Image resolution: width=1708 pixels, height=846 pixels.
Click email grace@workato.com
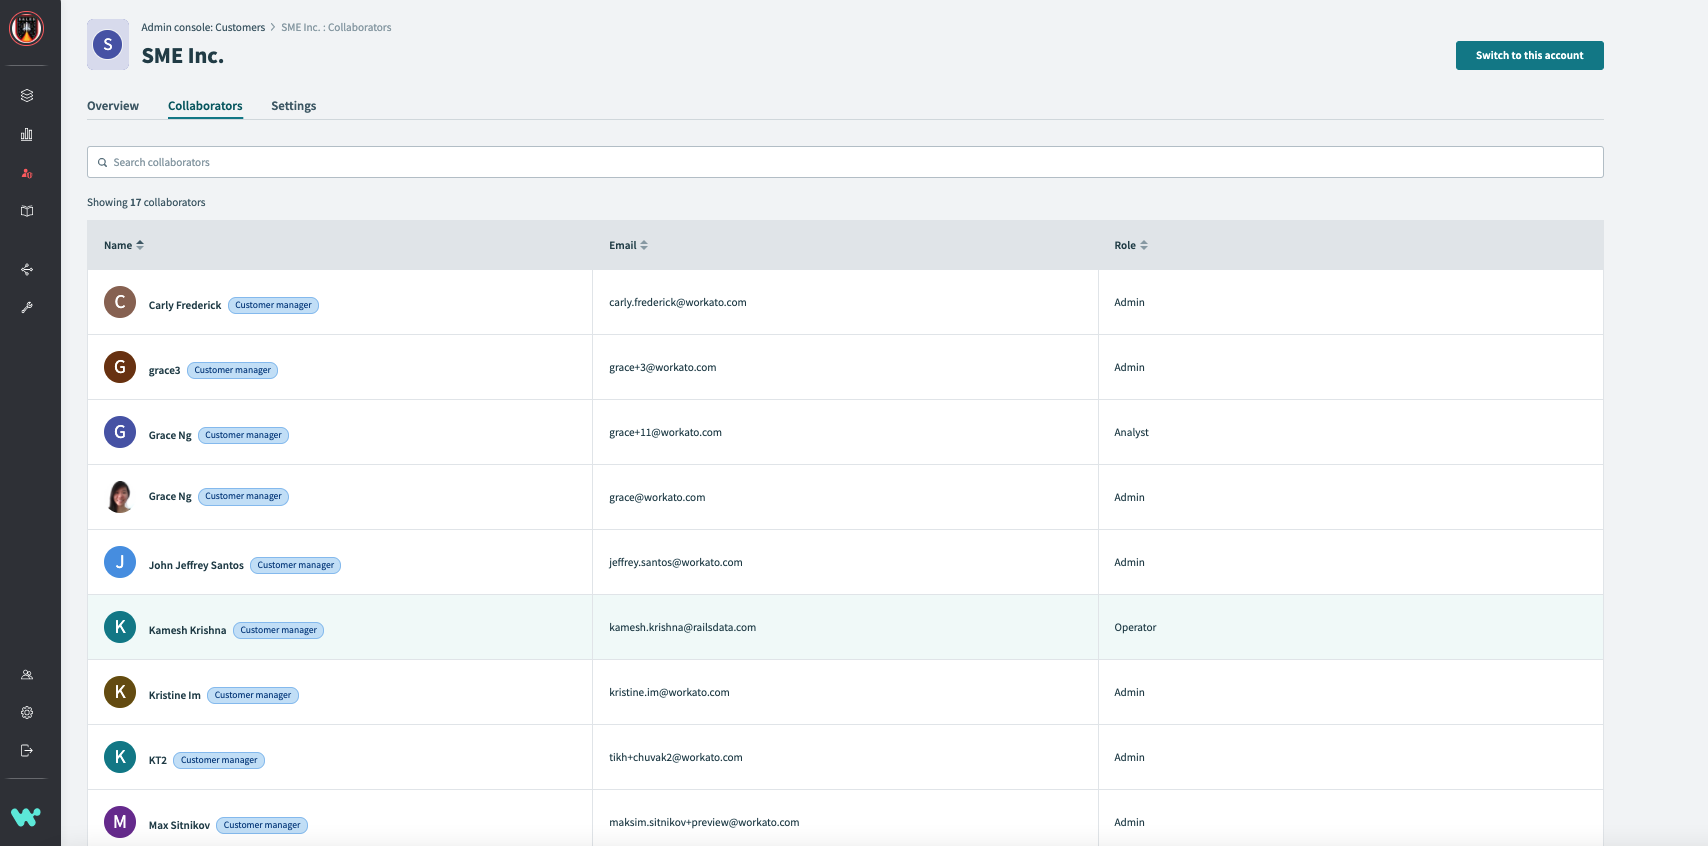pyautogui.click(x=657, y=497)
